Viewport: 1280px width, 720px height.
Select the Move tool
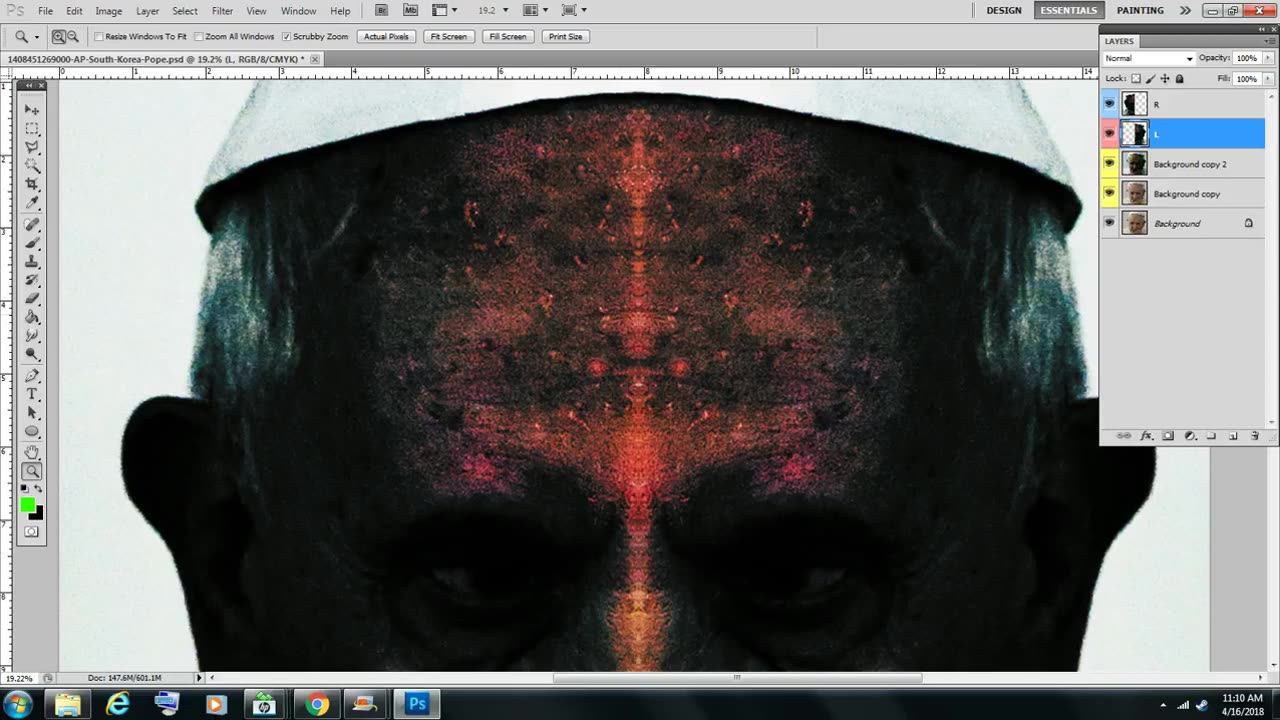(x=32, y=110)
